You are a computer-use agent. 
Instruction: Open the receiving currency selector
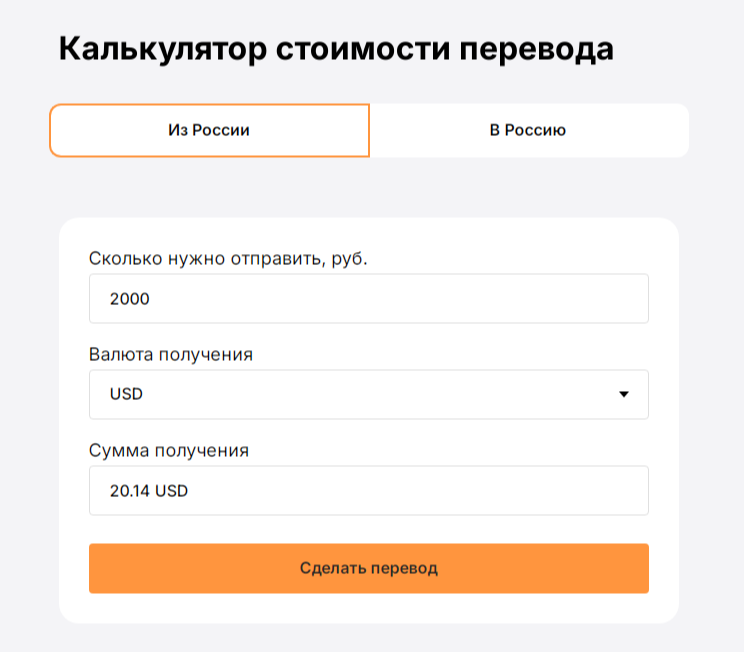pos(368,394)
